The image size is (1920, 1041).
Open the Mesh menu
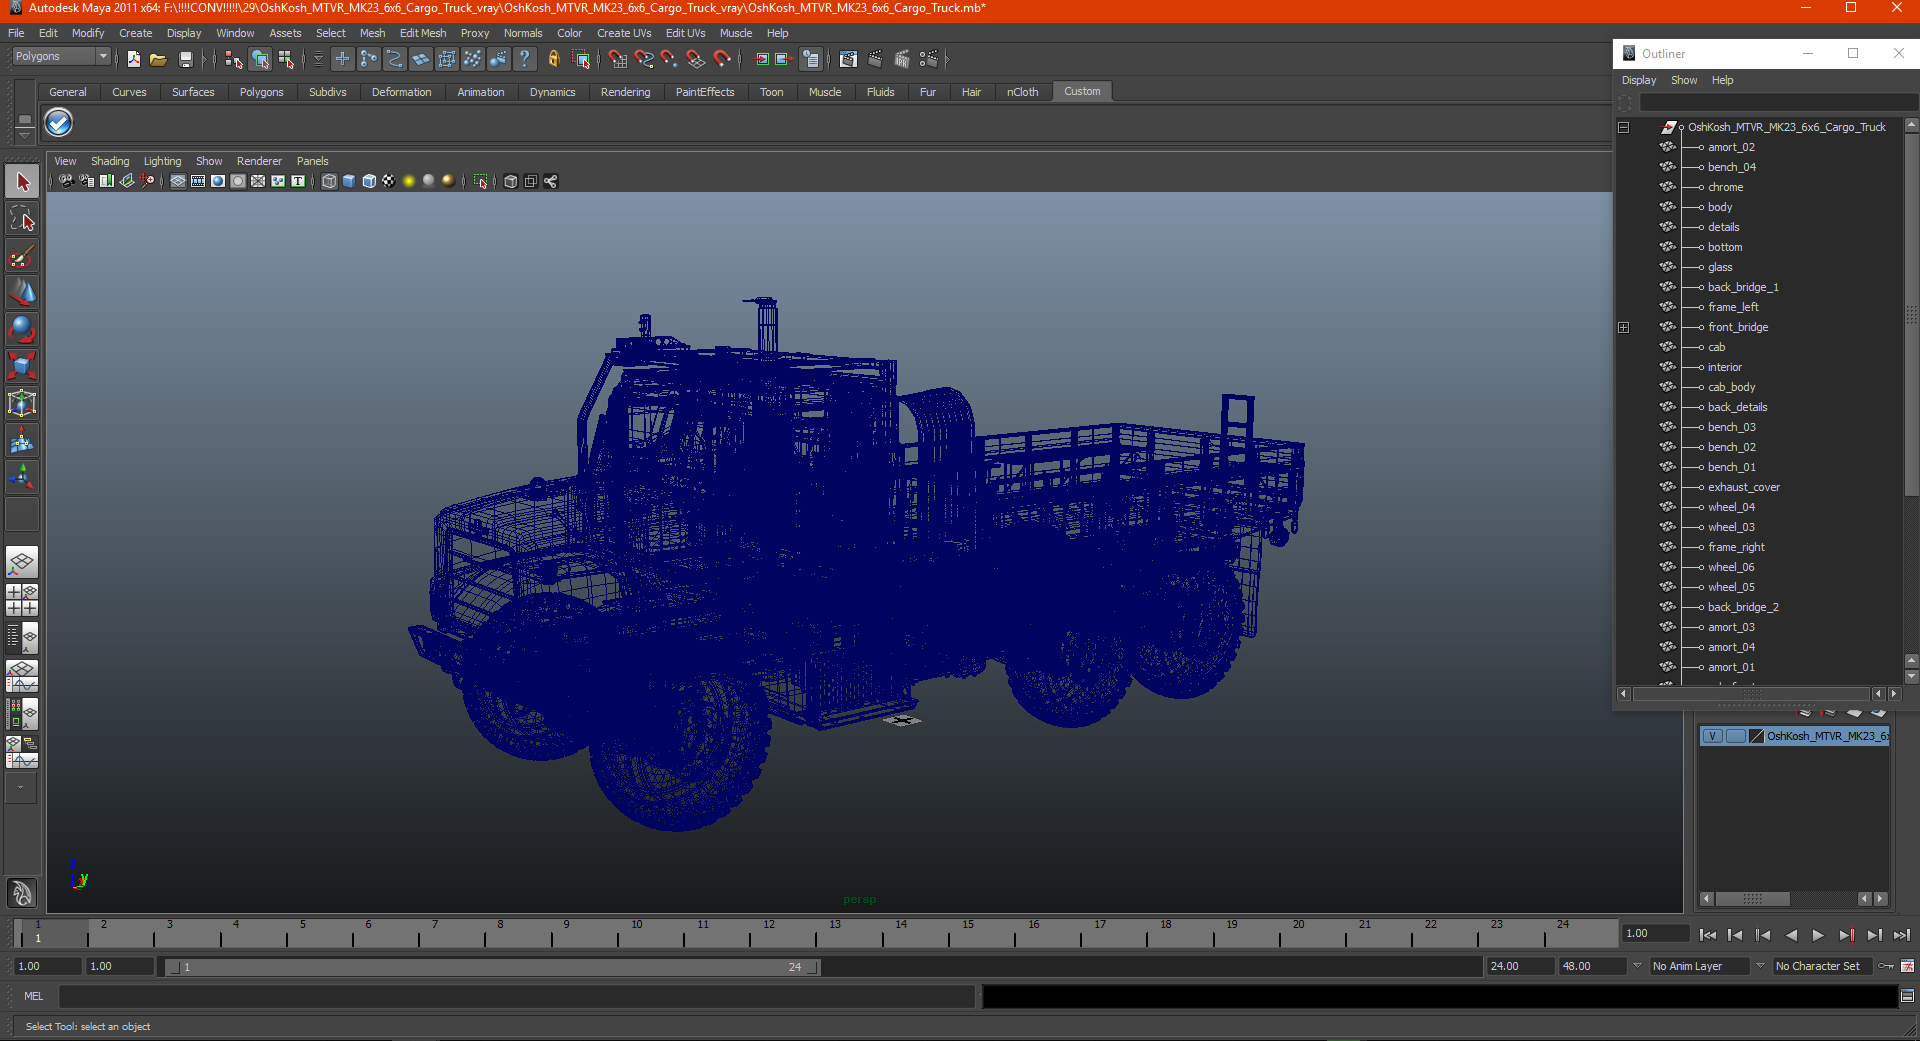click(x=372, y=33)
